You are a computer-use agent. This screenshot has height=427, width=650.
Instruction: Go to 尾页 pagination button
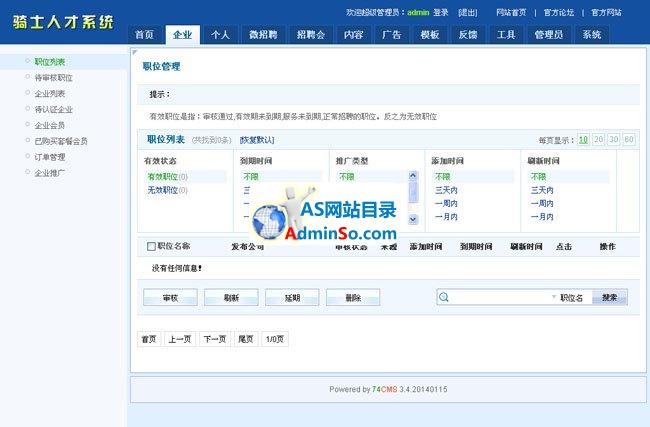246,339
